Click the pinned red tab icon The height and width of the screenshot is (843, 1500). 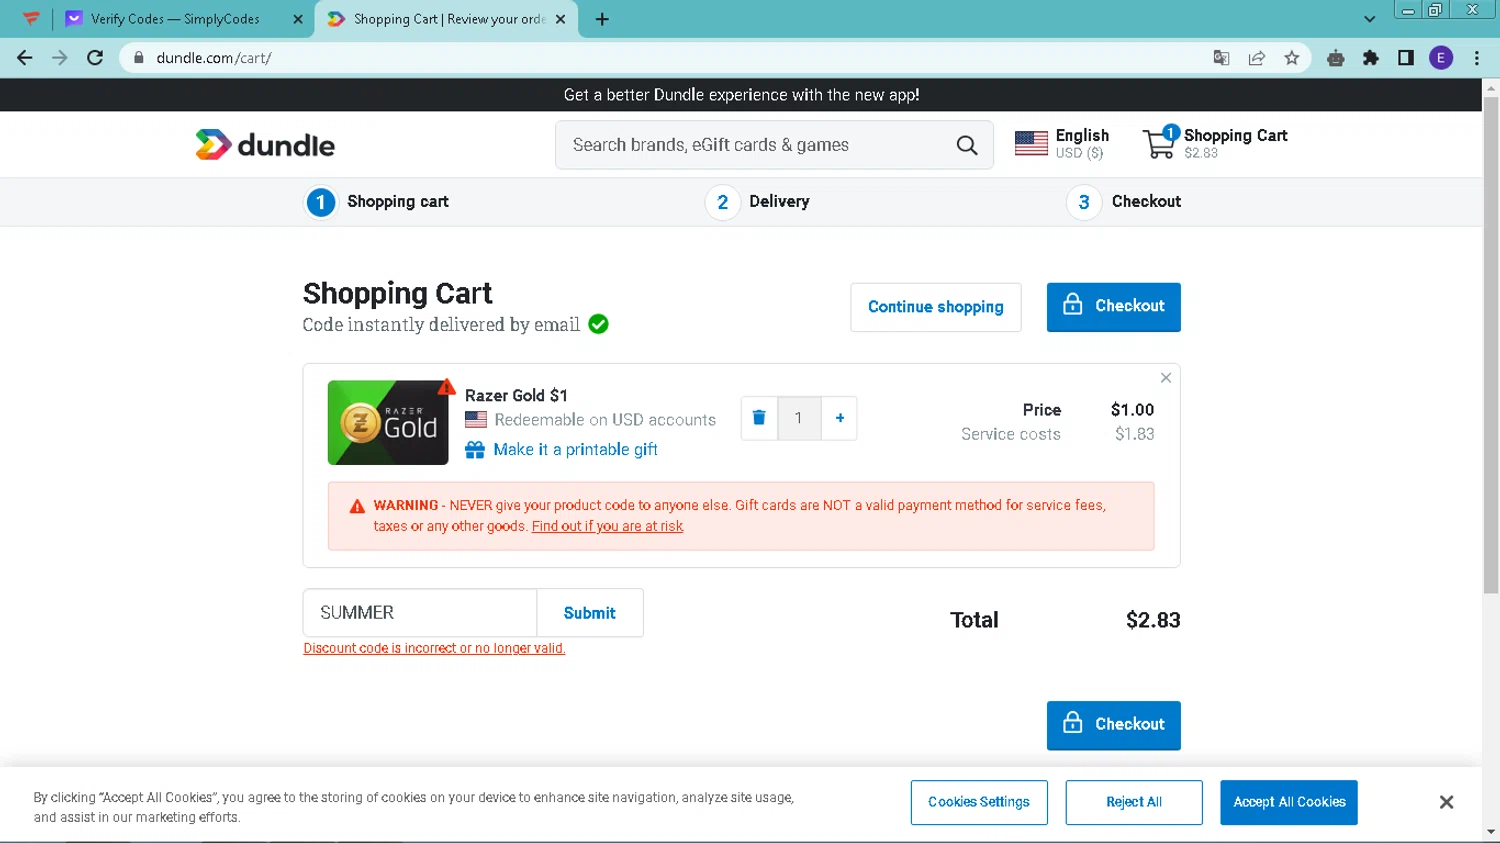(31, 19)
